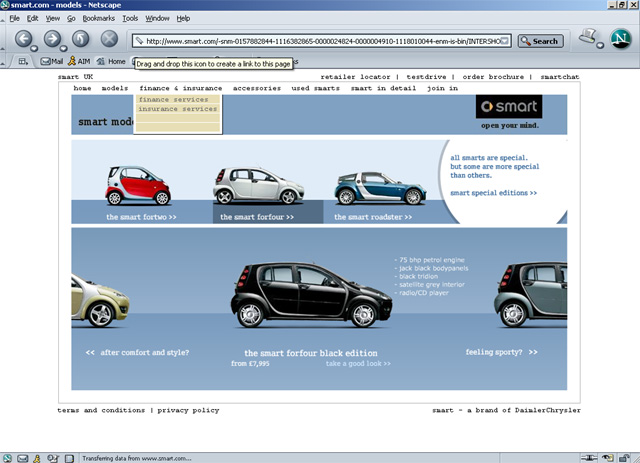Click the Mail icon in status bar

point(22,459)
